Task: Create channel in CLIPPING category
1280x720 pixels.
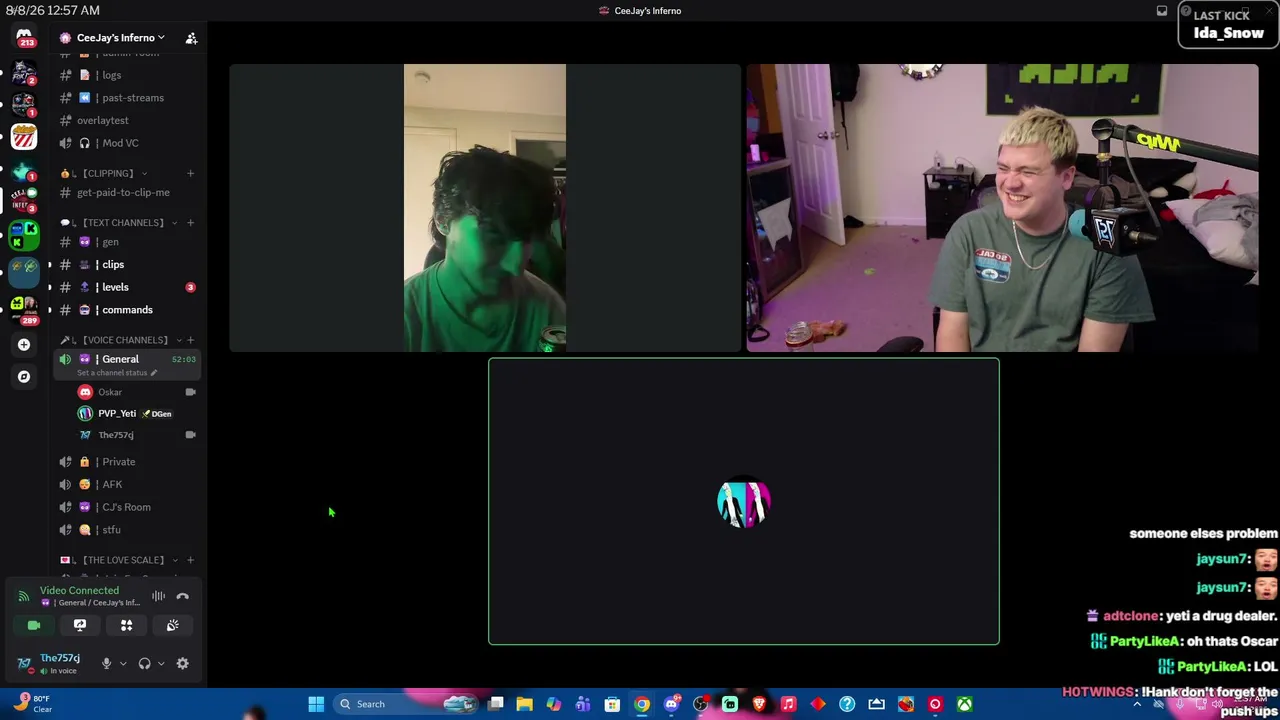Action: pos(191,173)
